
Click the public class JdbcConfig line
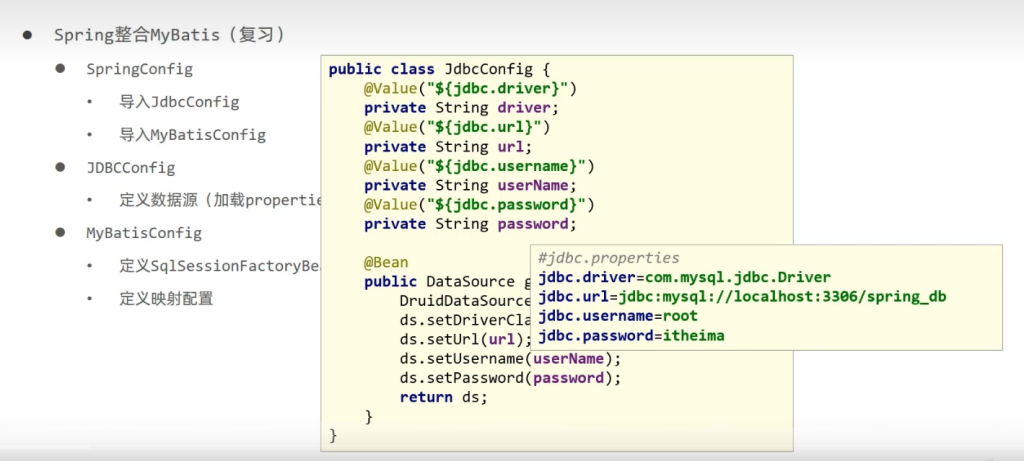[440, 69]
